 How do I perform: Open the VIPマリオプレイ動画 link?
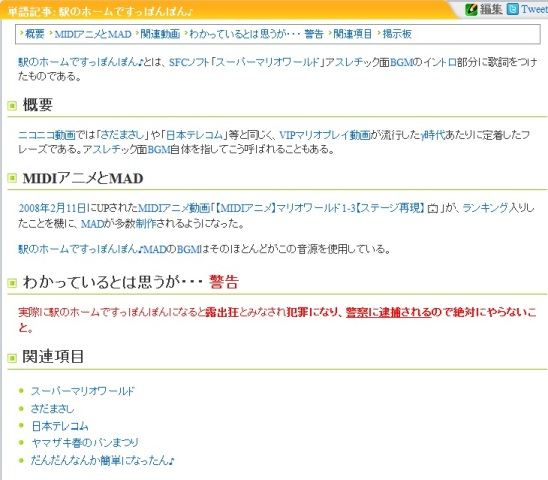(x=325, y=135)
